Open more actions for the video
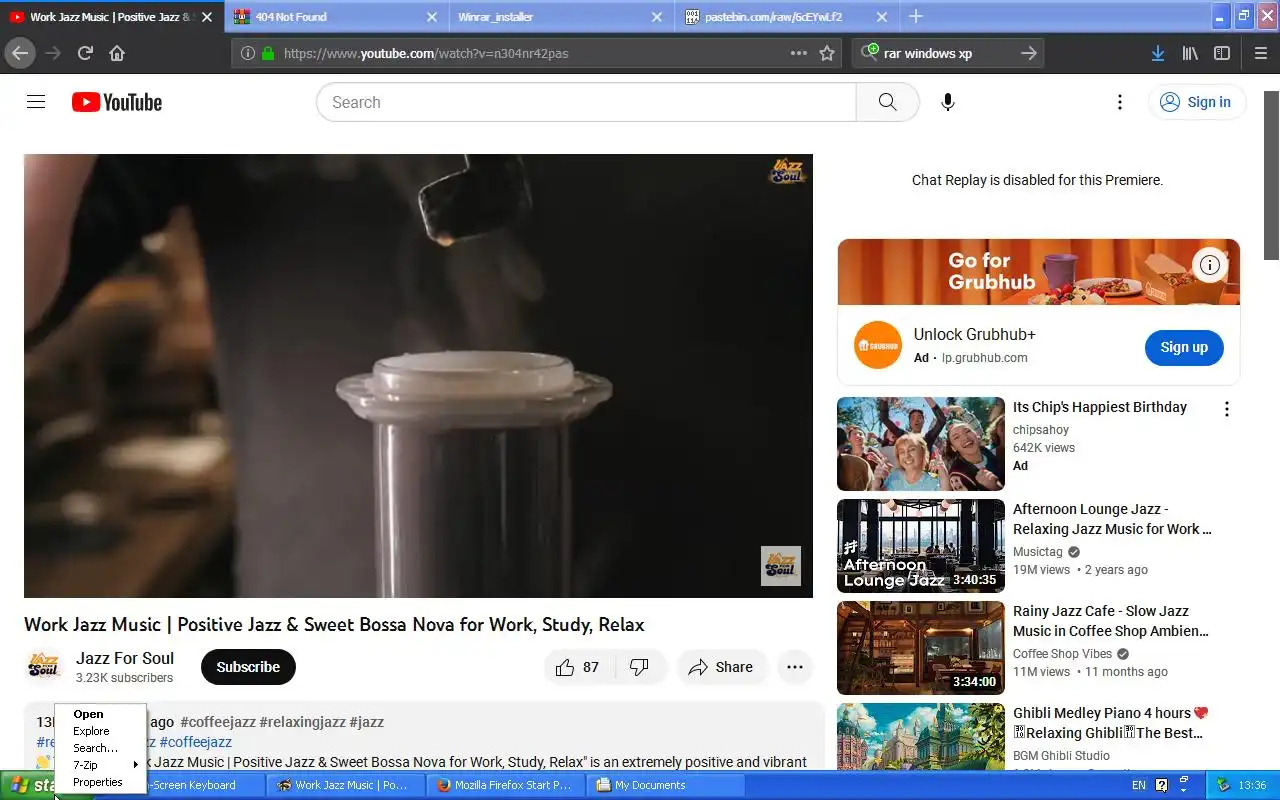This screenshot has height=800, width=1280. (795, 667)
